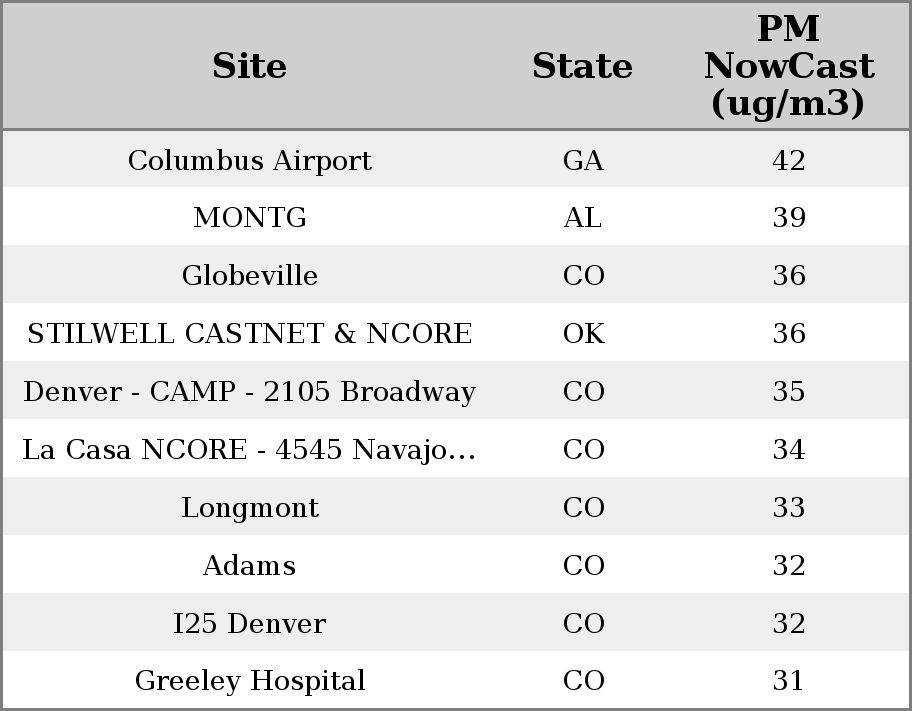
Task: Select the MONTG site cell
Action: click(250, 218)
